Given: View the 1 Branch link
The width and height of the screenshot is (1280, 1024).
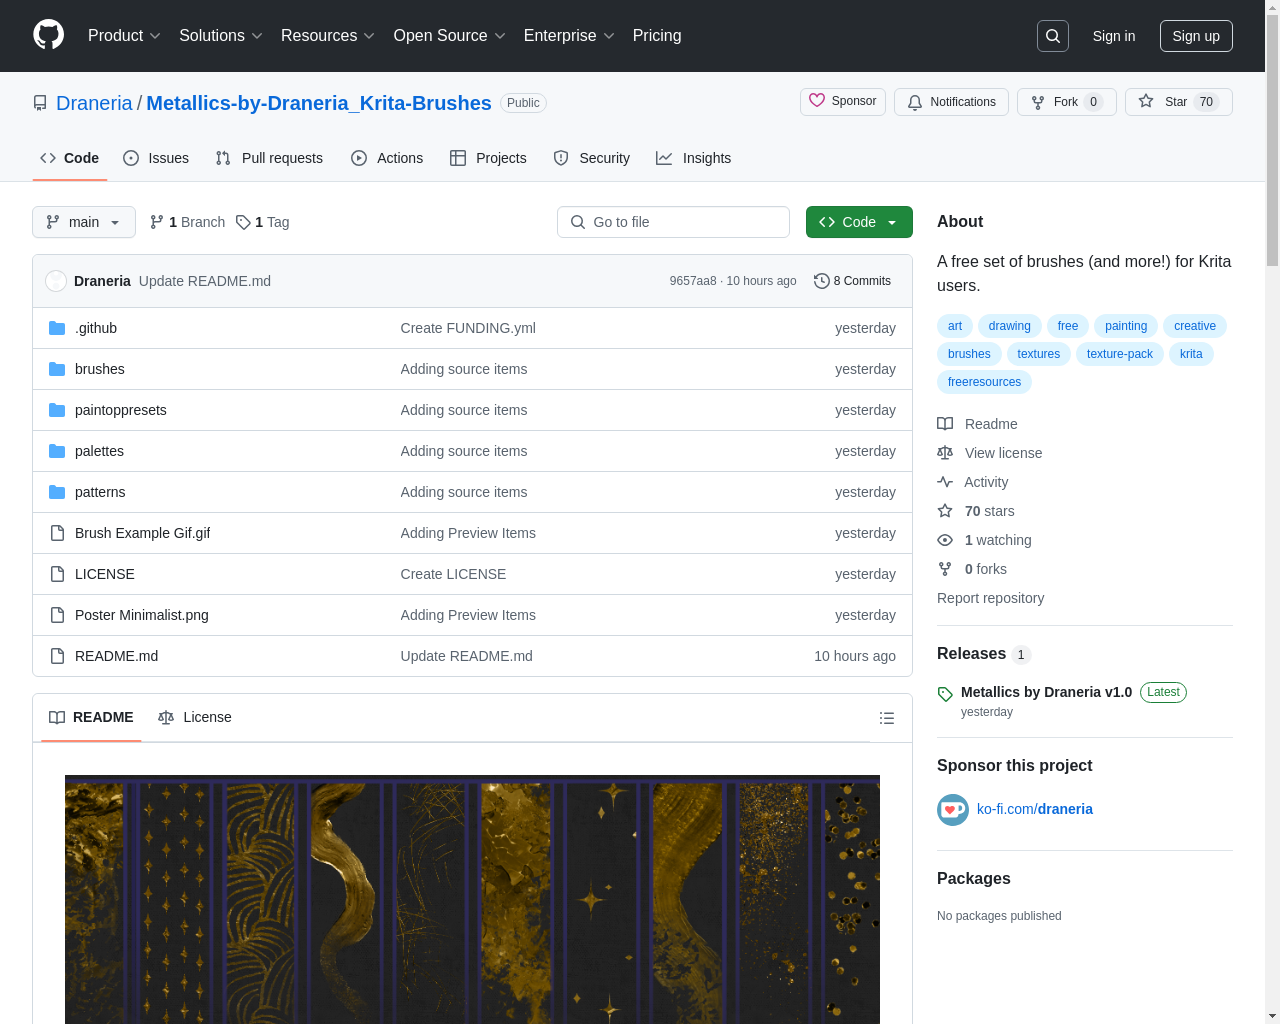Looking at the screenshot, I should [187, 222].
